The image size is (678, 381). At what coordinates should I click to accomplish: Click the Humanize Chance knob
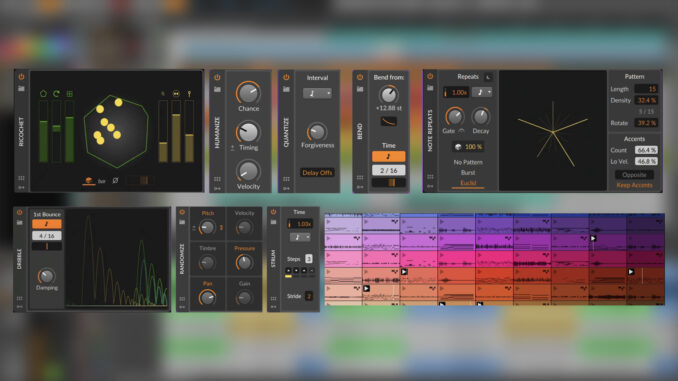(248, 93)
